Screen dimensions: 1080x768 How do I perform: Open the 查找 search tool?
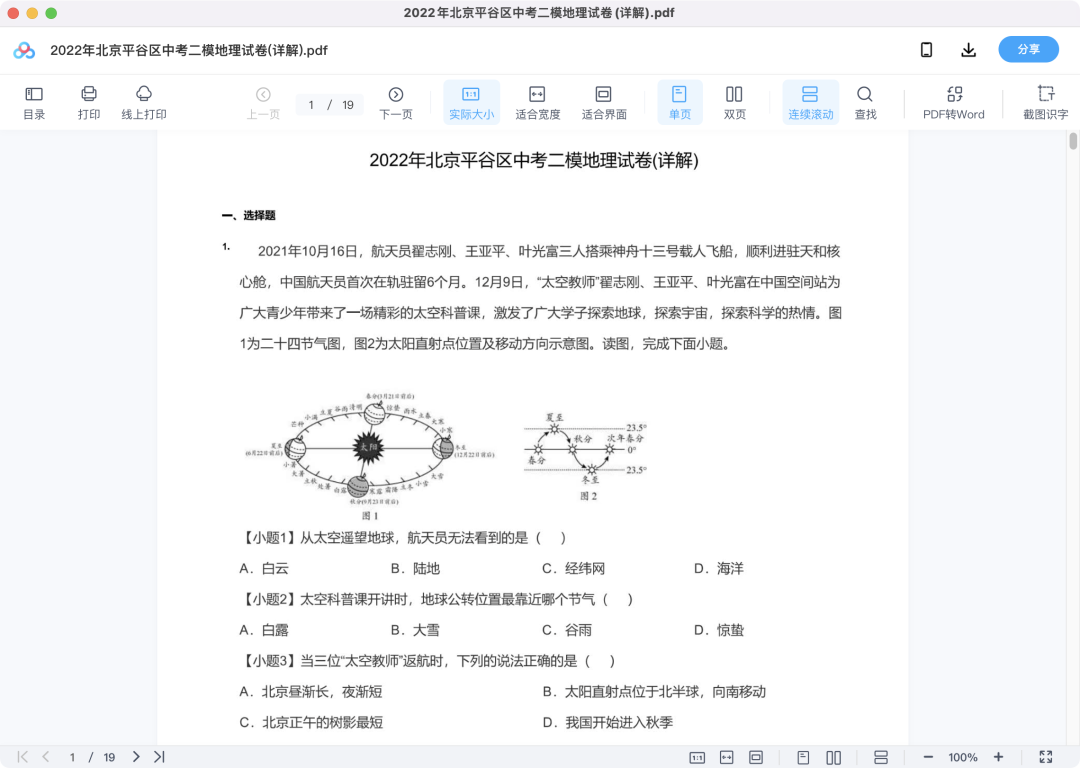pos(865,103)
